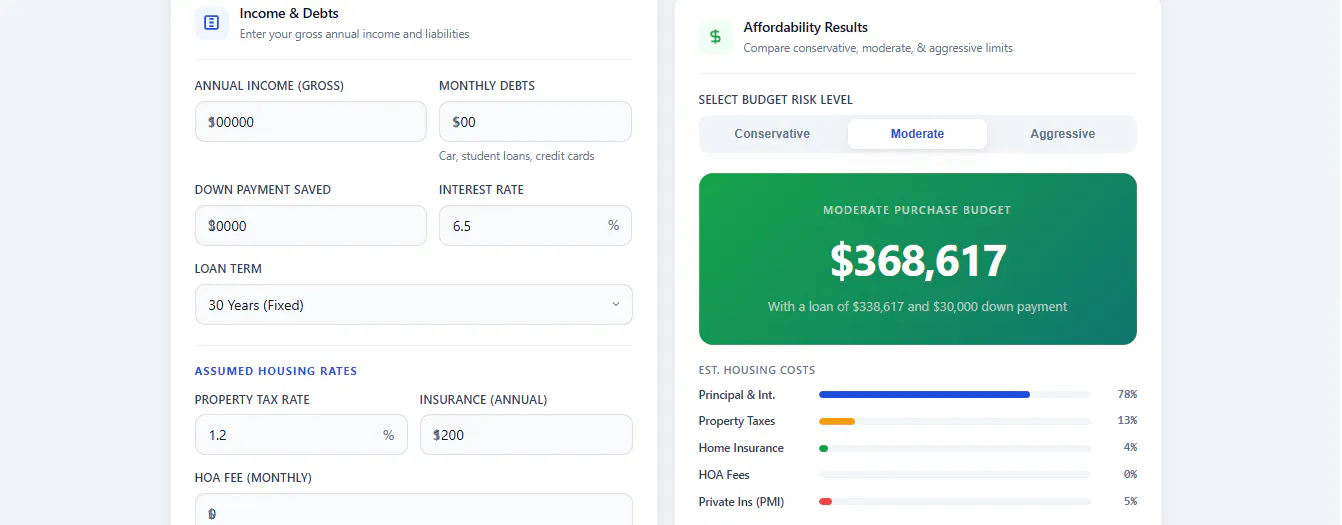Focus the Down Payment Saved field
1342x525 pixels.
[x=311, y=226]
